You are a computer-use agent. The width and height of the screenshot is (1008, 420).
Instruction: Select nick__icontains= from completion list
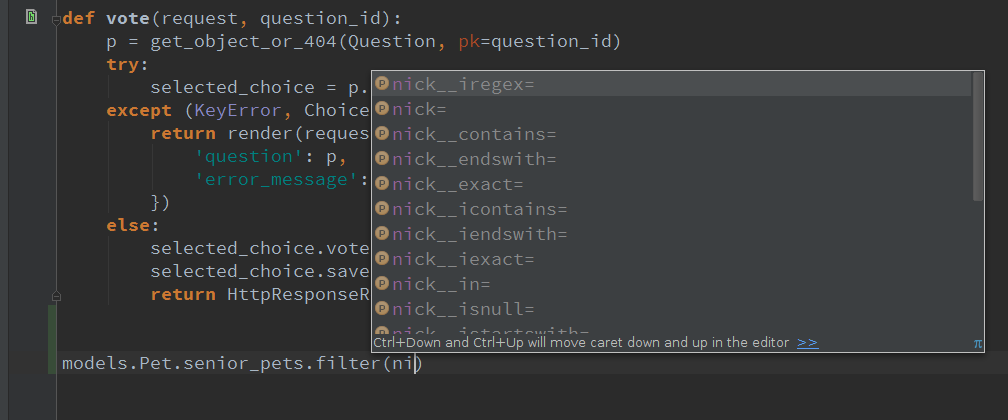coord(672,209)
